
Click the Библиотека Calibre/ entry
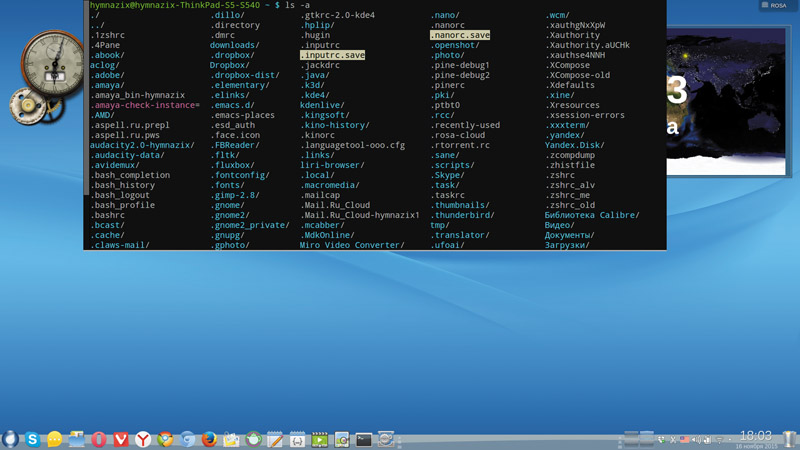pyautogui.click(x=592, y=215)
